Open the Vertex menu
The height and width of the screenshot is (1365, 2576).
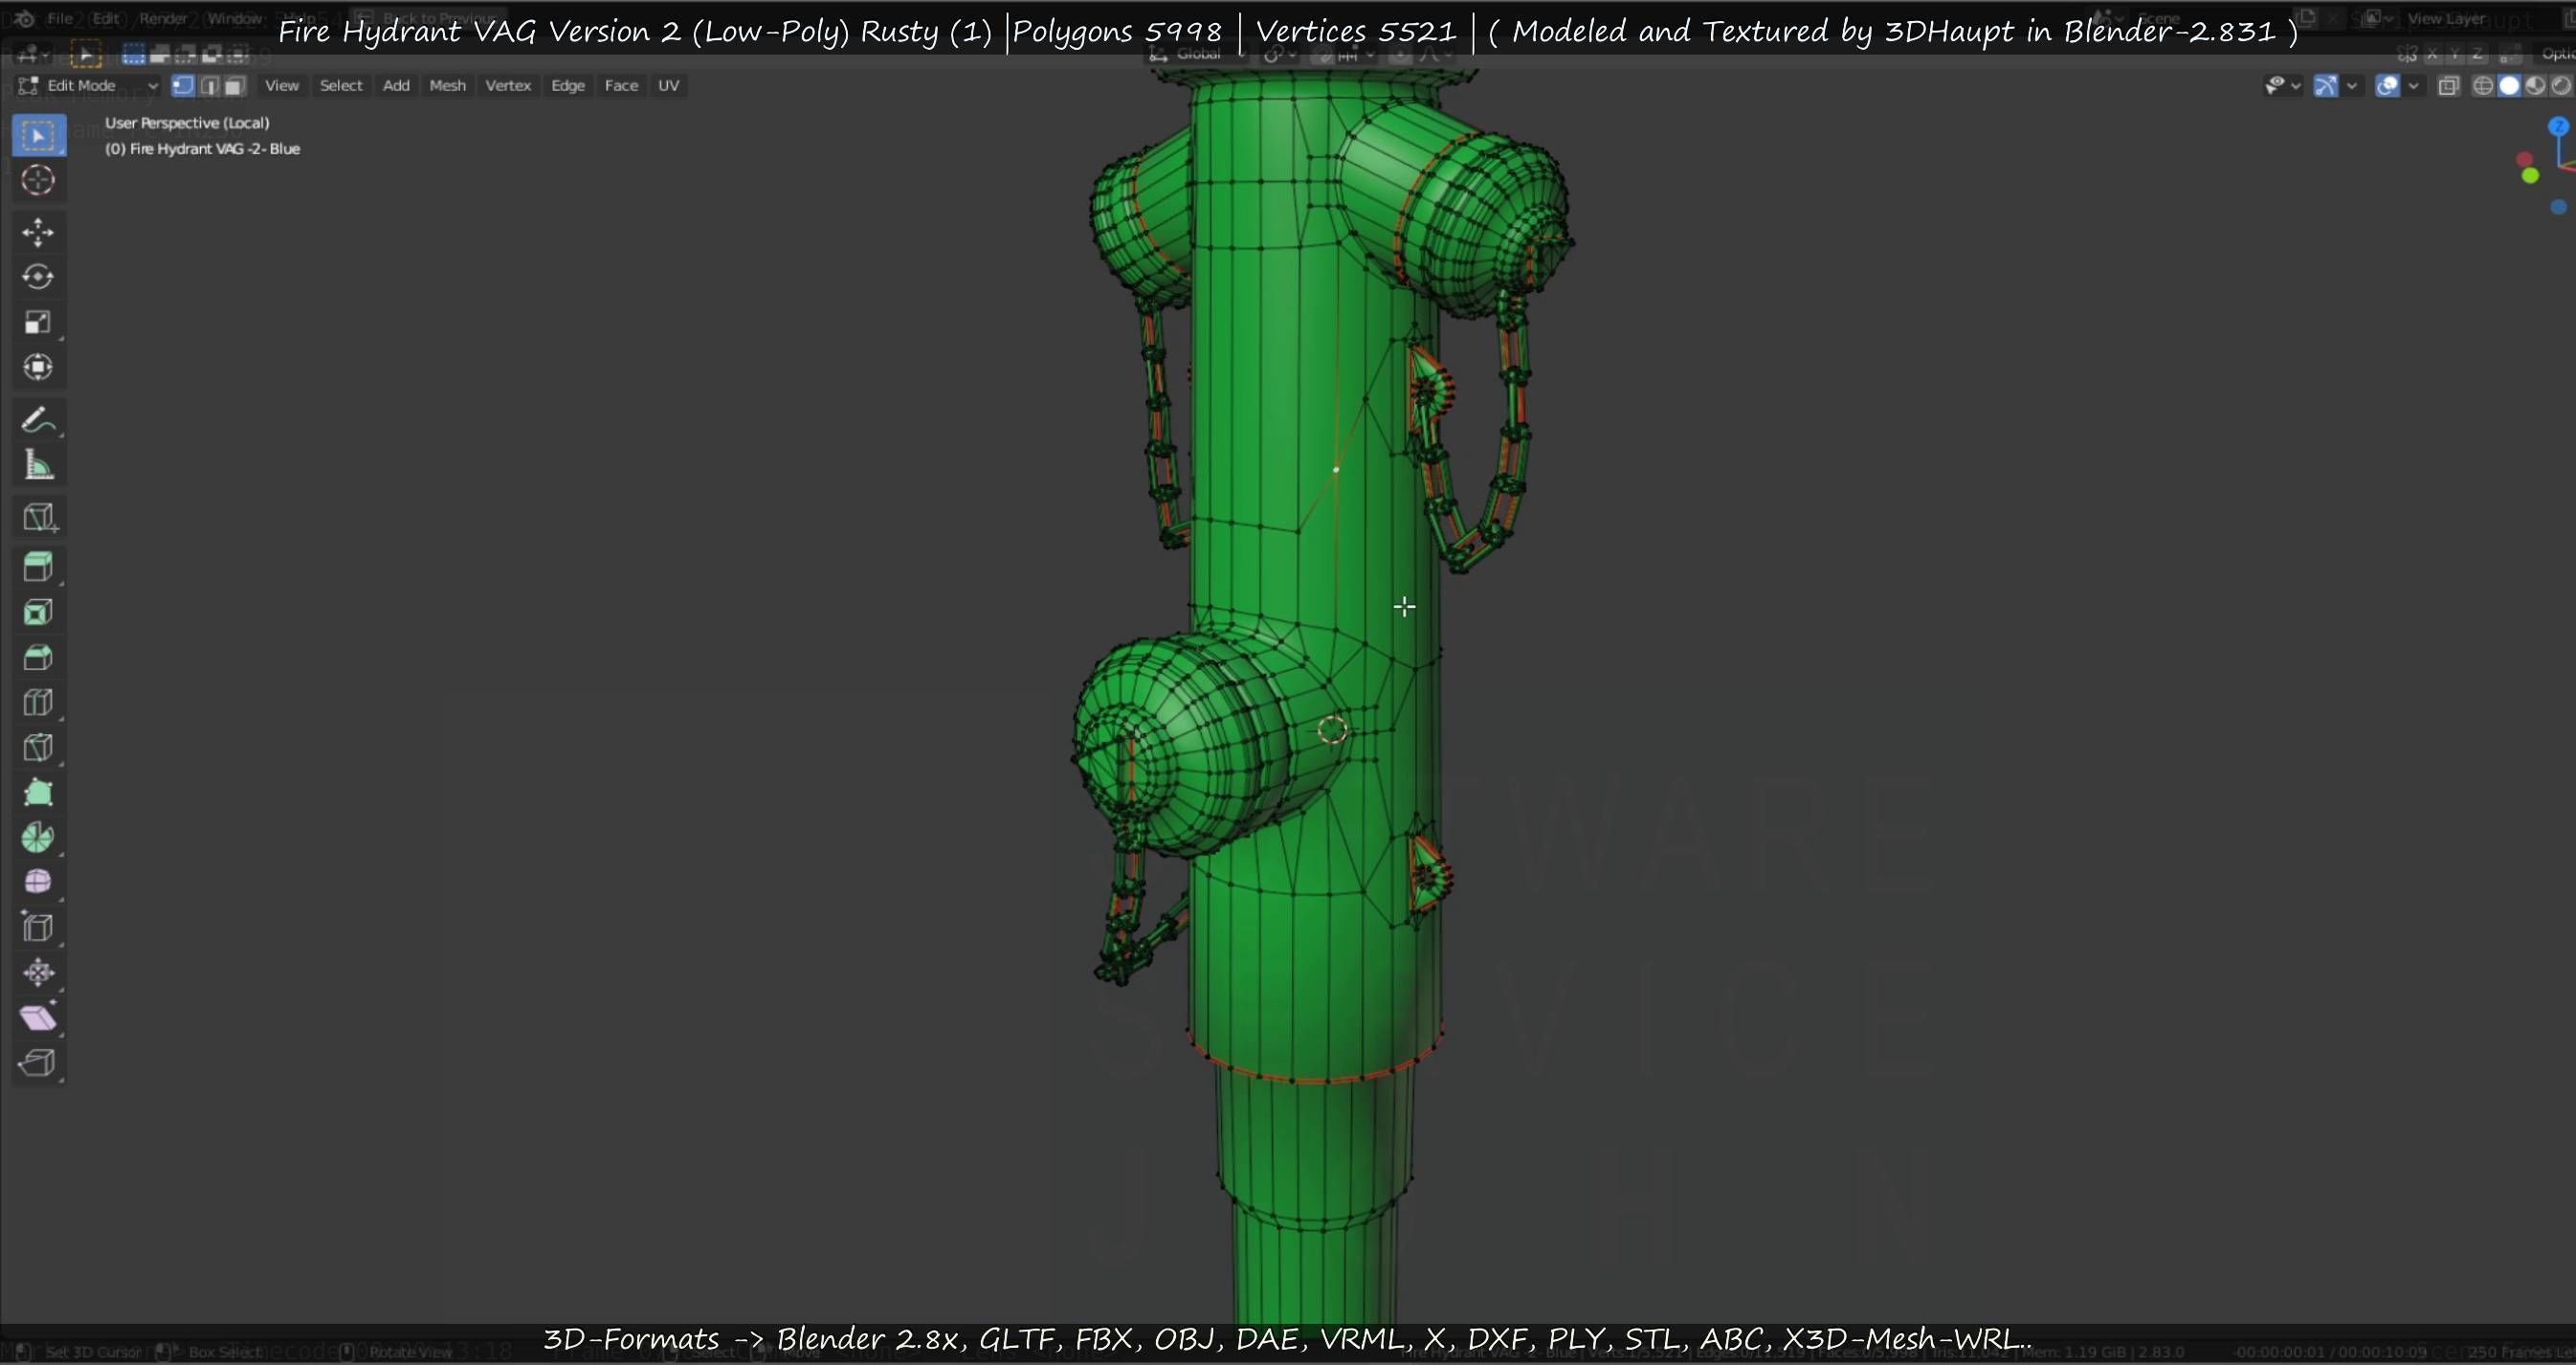(x=508, y=86)
